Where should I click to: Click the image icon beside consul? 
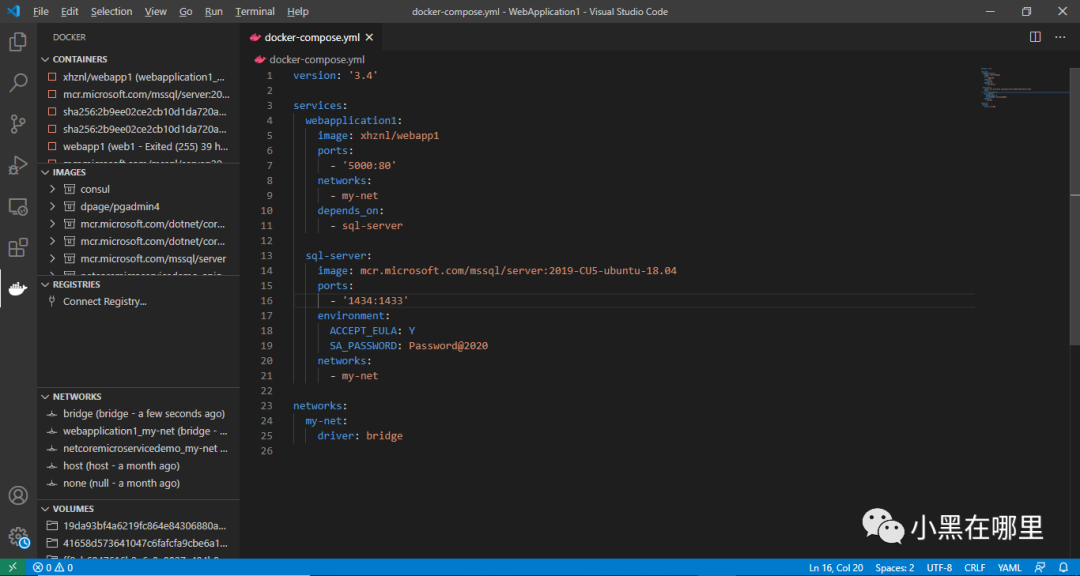(x=69, y=189)
